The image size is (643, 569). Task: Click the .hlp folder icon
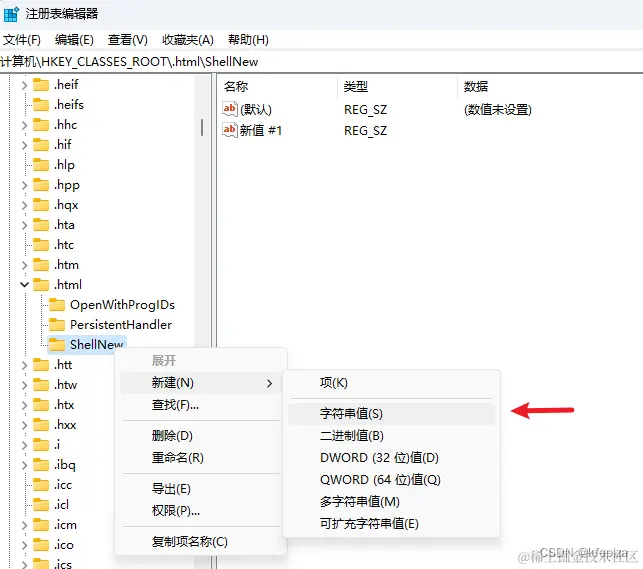click(41, 165)
